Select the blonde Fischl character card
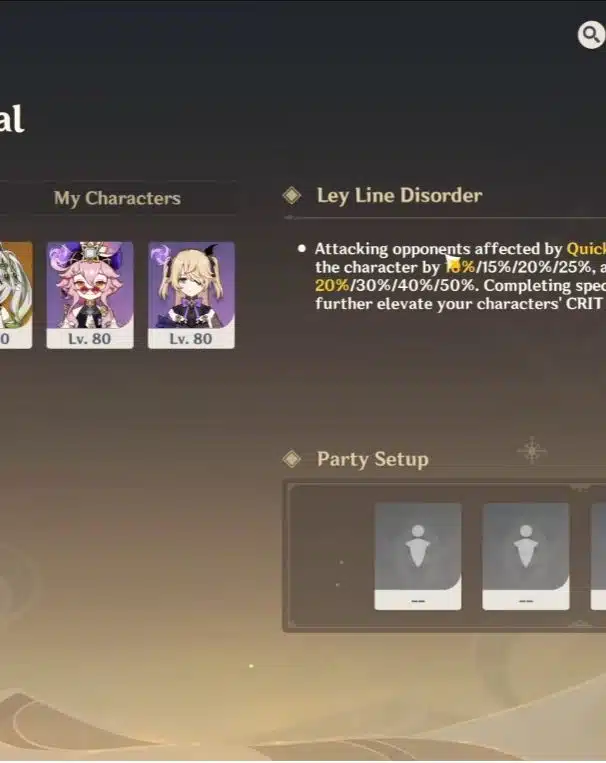Screen dimensions: 606x763 [x=191, y=295]
